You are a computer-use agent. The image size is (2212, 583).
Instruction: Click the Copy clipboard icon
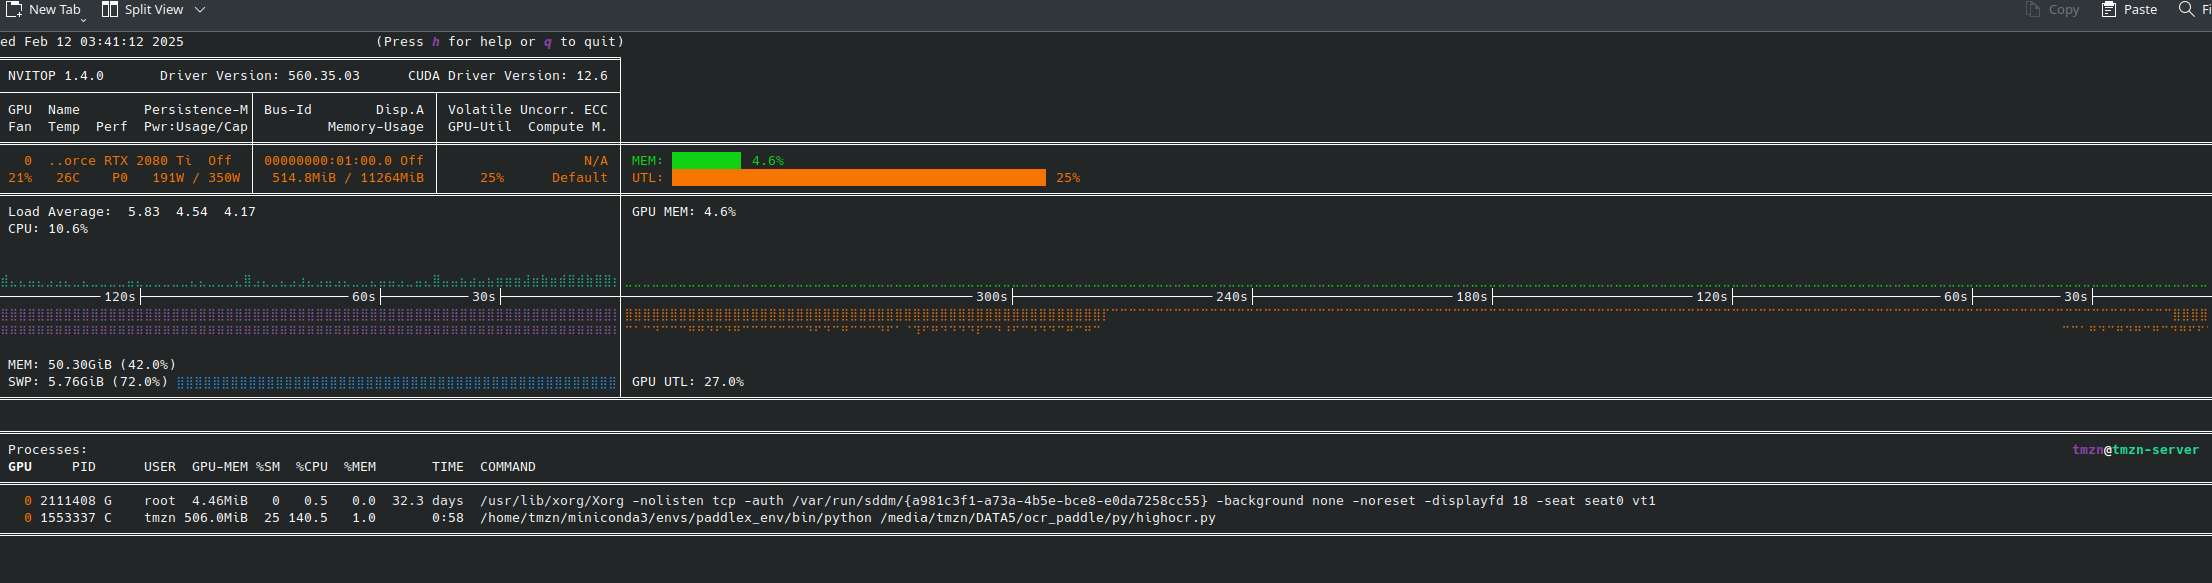click(2032, 9)
